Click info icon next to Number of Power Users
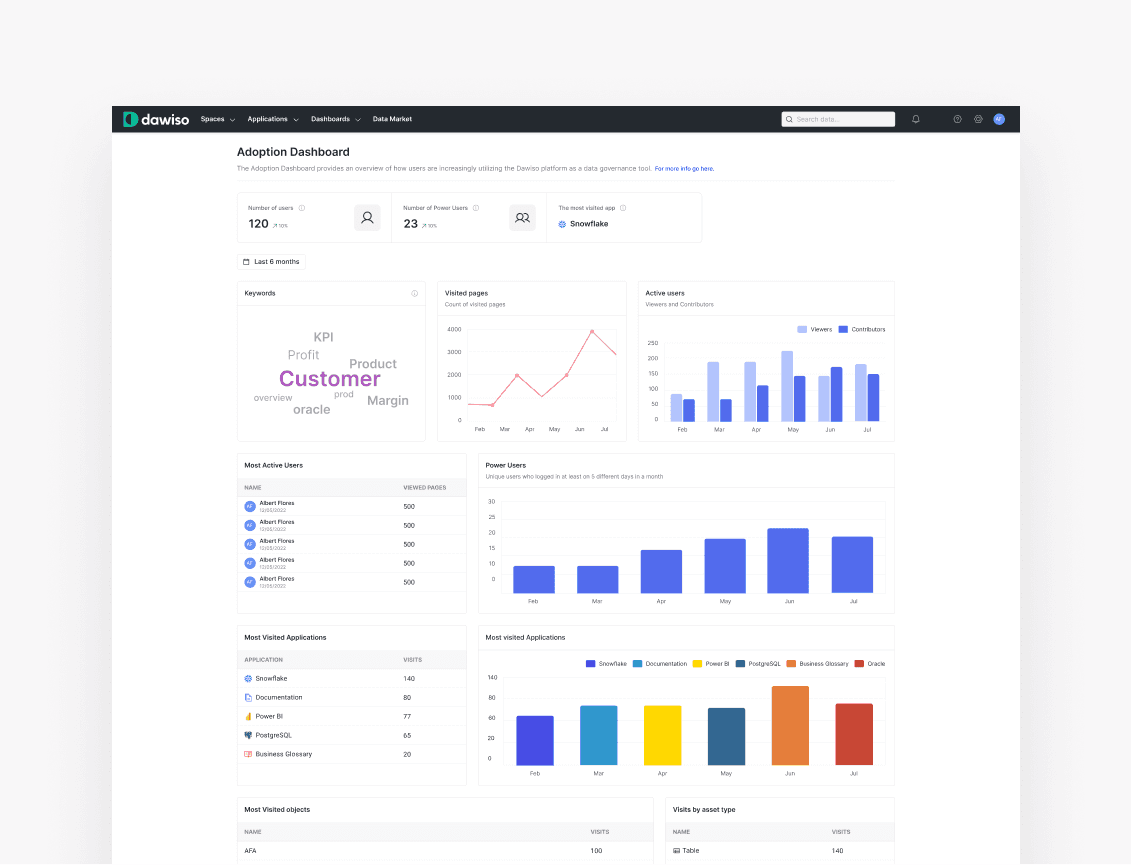The width and height of the screenshot is (1132, 865). 476,208
